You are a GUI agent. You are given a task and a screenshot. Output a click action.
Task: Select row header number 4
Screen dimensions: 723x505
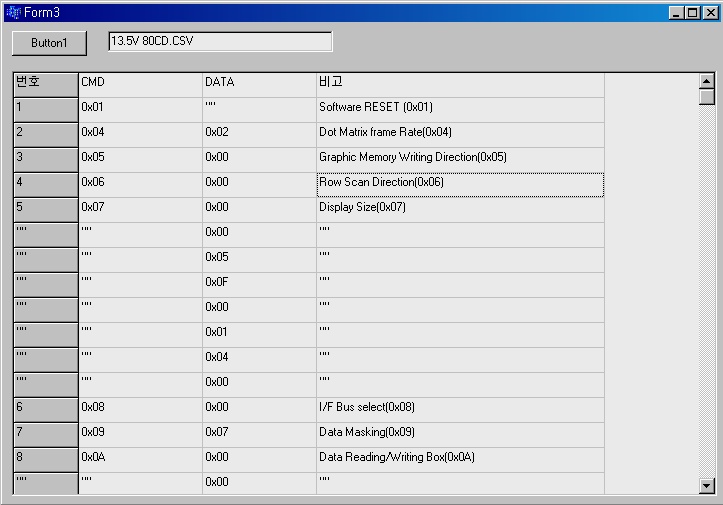[x=46, y=184]
